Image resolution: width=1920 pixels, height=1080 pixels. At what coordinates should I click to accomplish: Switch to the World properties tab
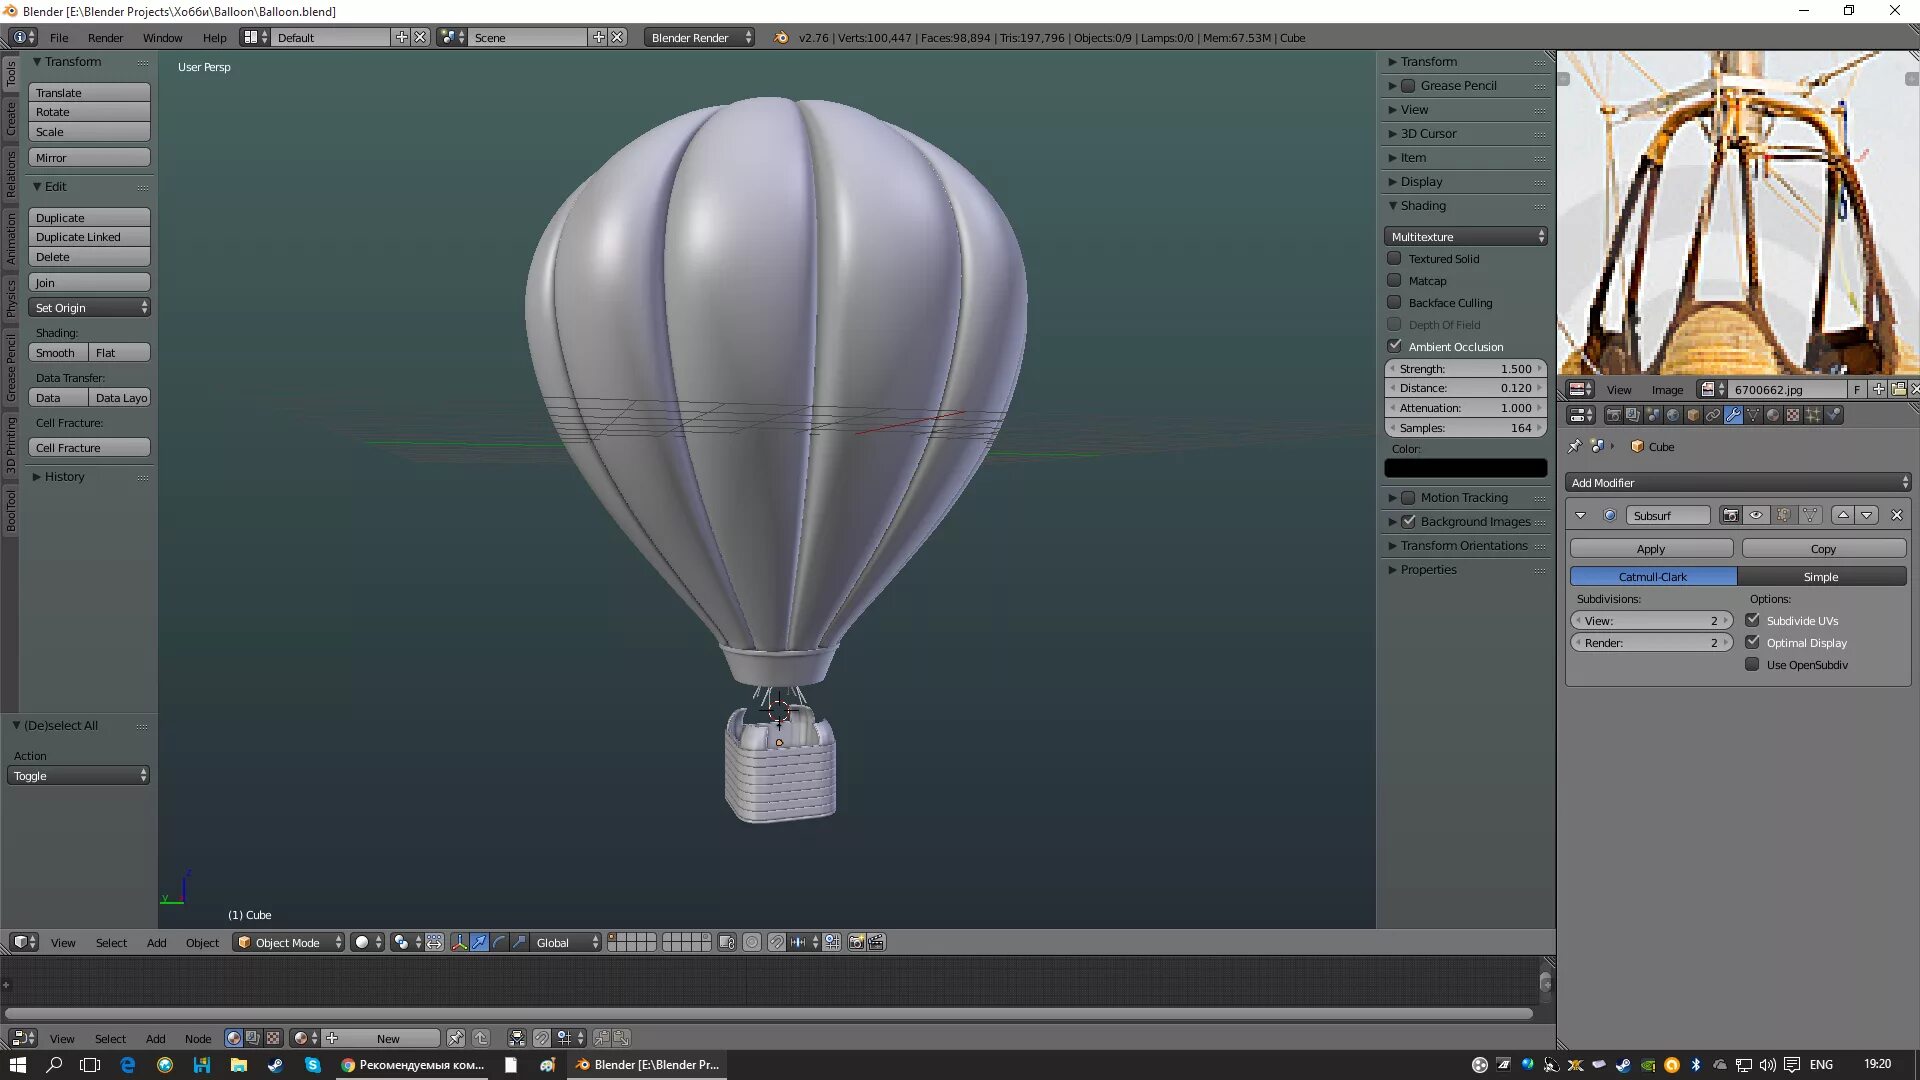tap(1673, 415)
